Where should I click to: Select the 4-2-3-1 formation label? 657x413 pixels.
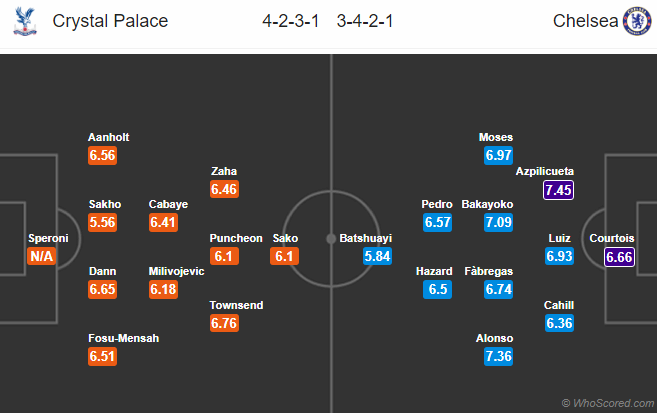pos(290,21)
